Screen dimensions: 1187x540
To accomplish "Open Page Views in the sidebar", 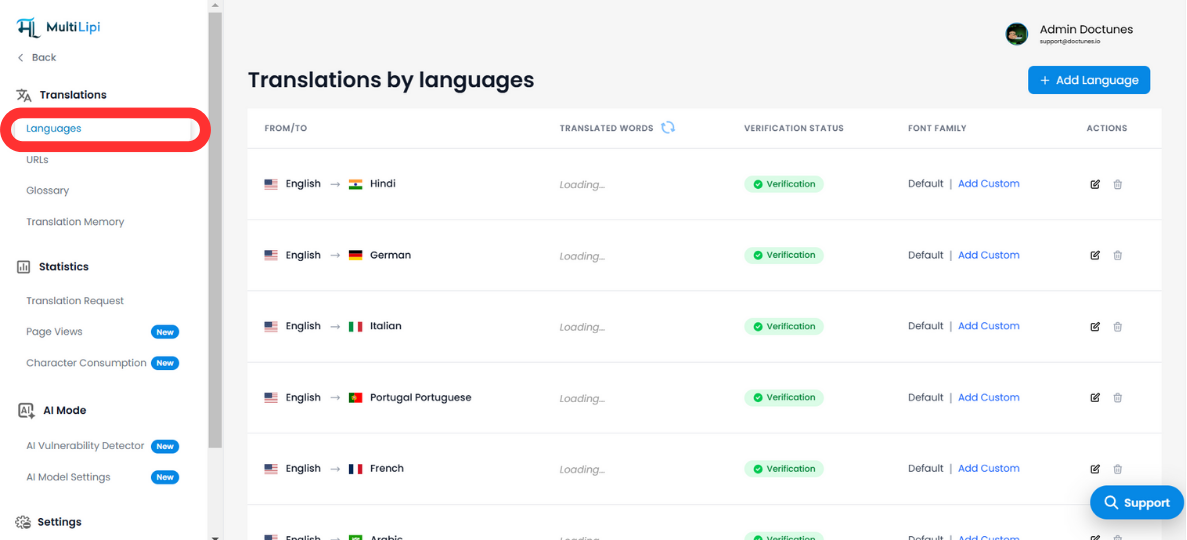I will point(55,332).
